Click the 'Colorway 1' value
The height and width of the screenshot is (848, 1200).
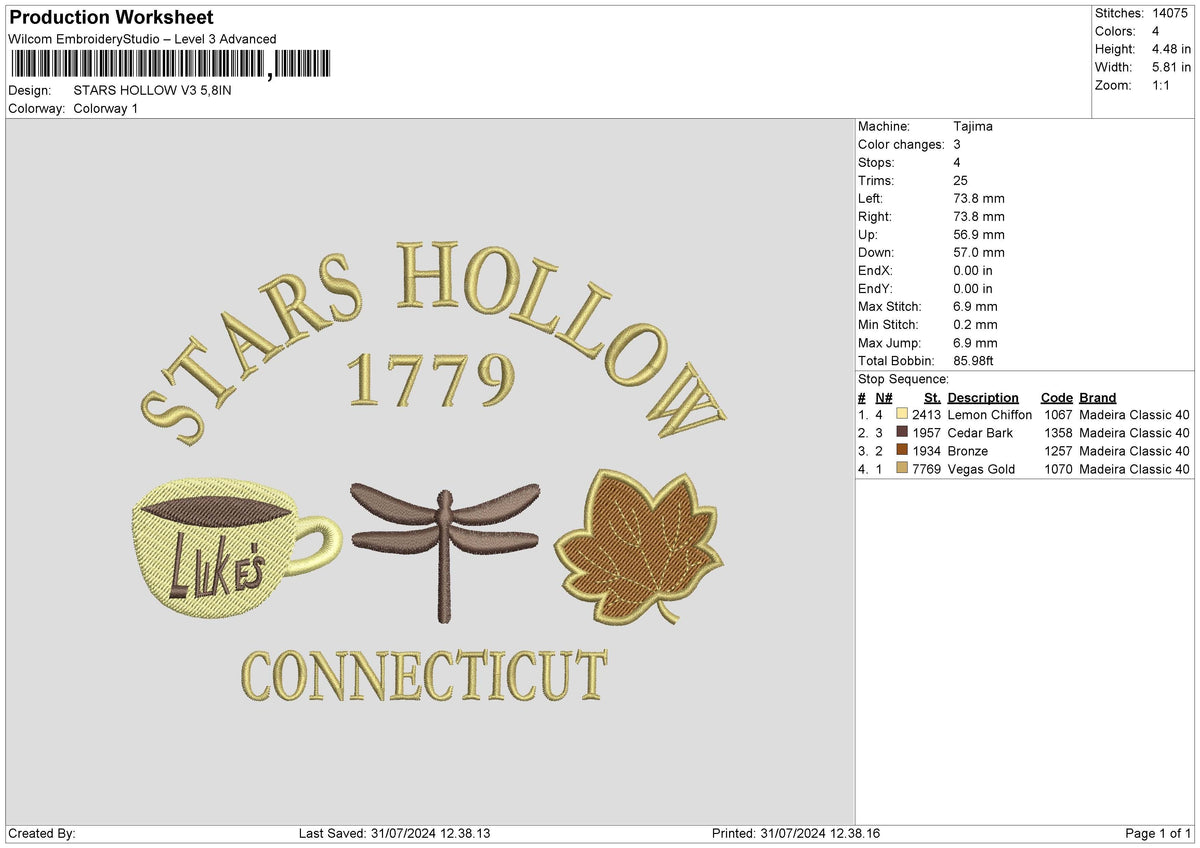point(106,108)
